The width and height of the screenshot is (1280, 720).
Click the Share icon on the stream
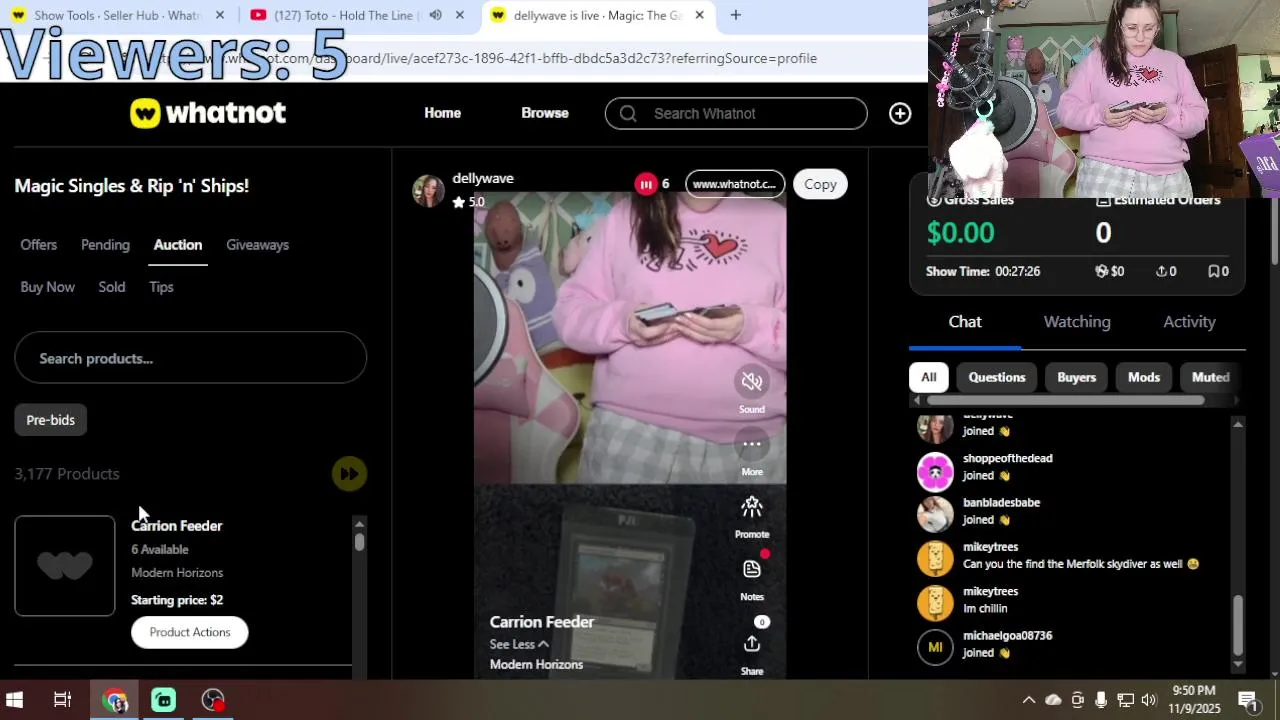coord(752,644)
